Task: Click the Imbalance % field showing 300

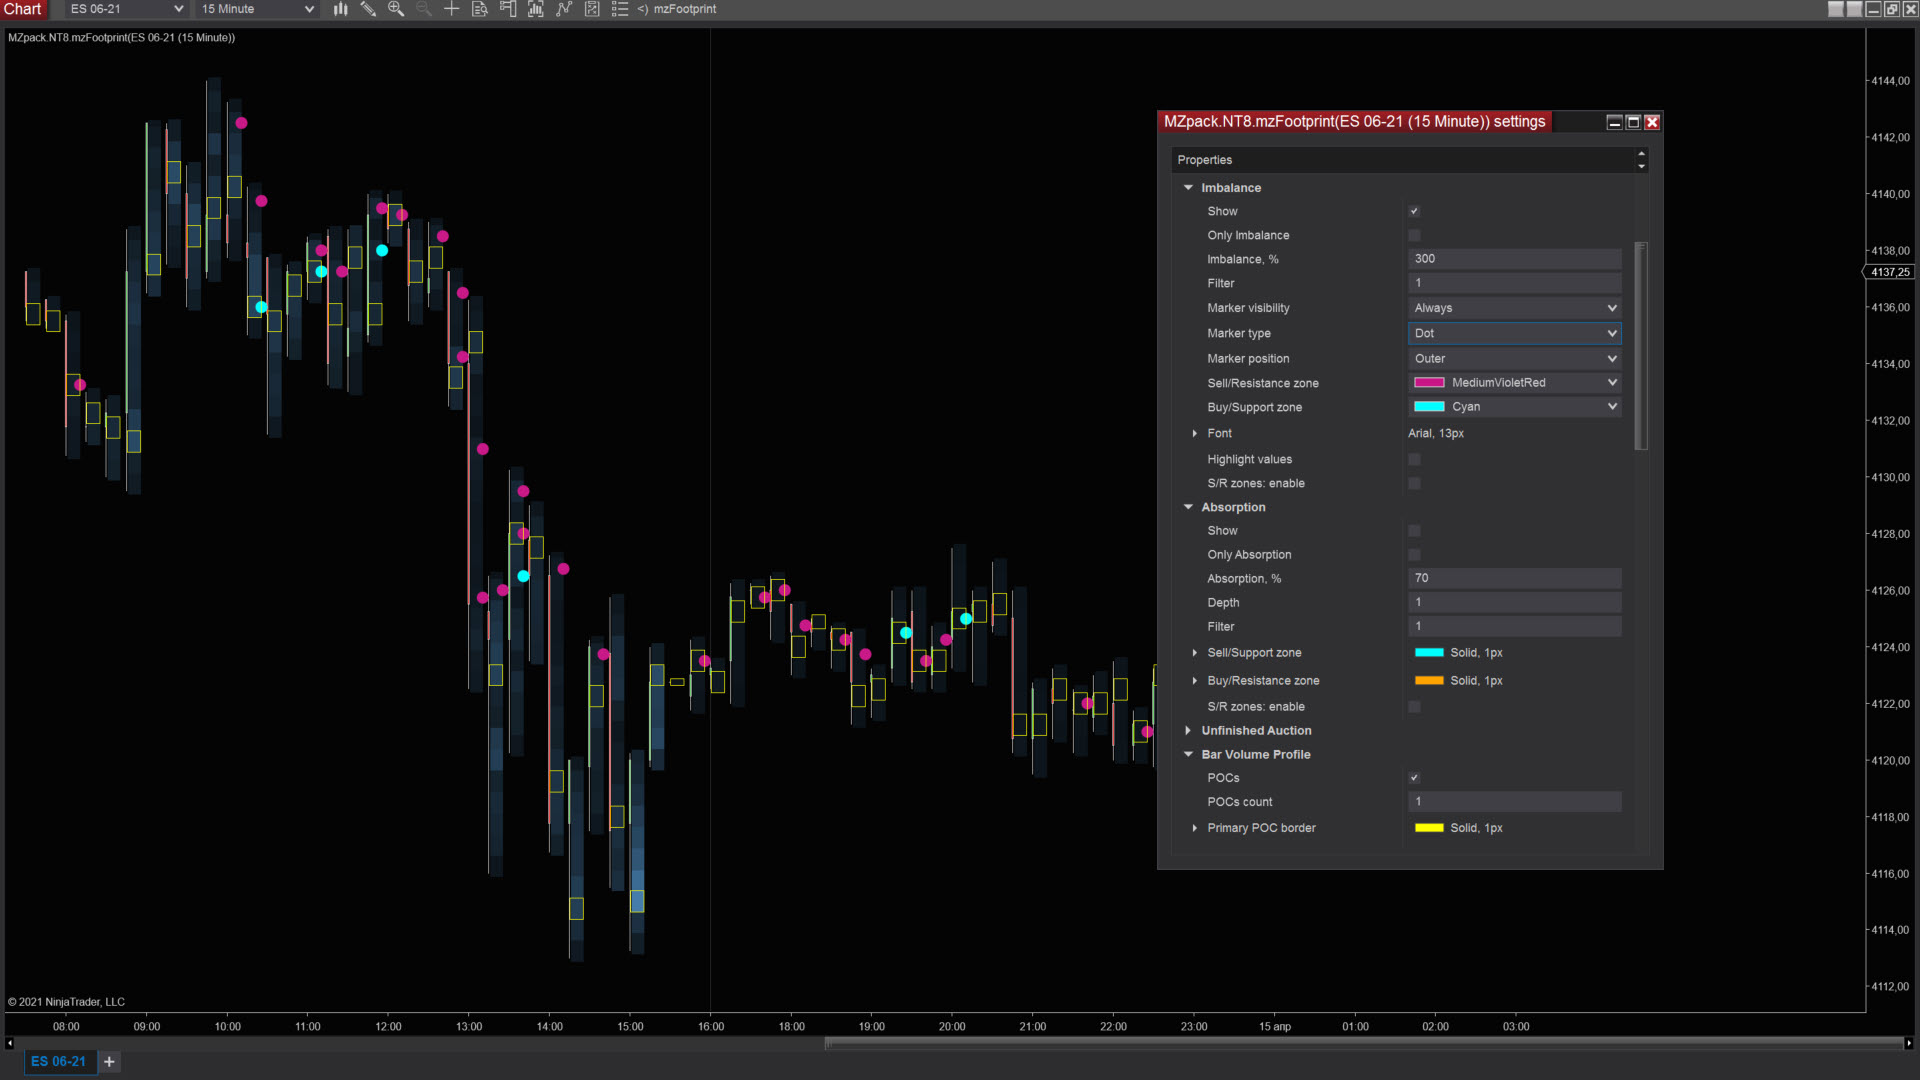Action: (x=1514, y=259)
